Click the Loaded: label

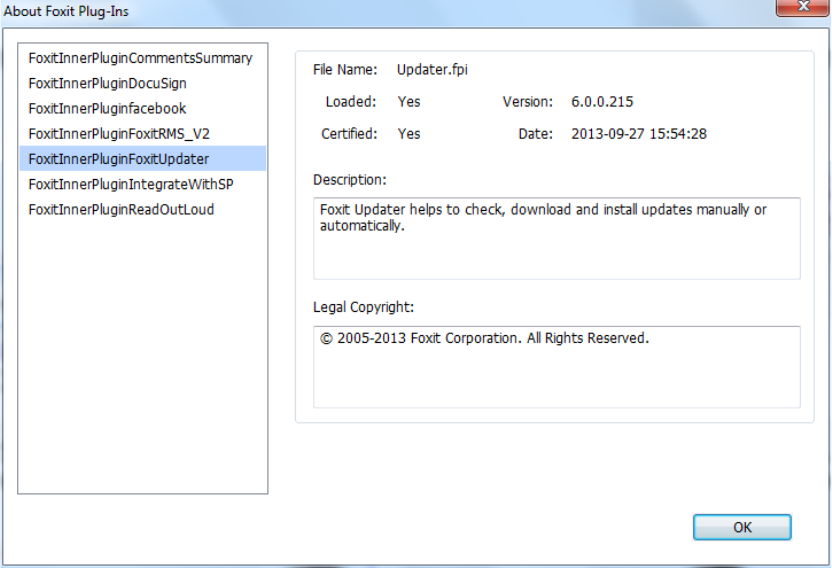pyautogui.click(x=351, y=102)
